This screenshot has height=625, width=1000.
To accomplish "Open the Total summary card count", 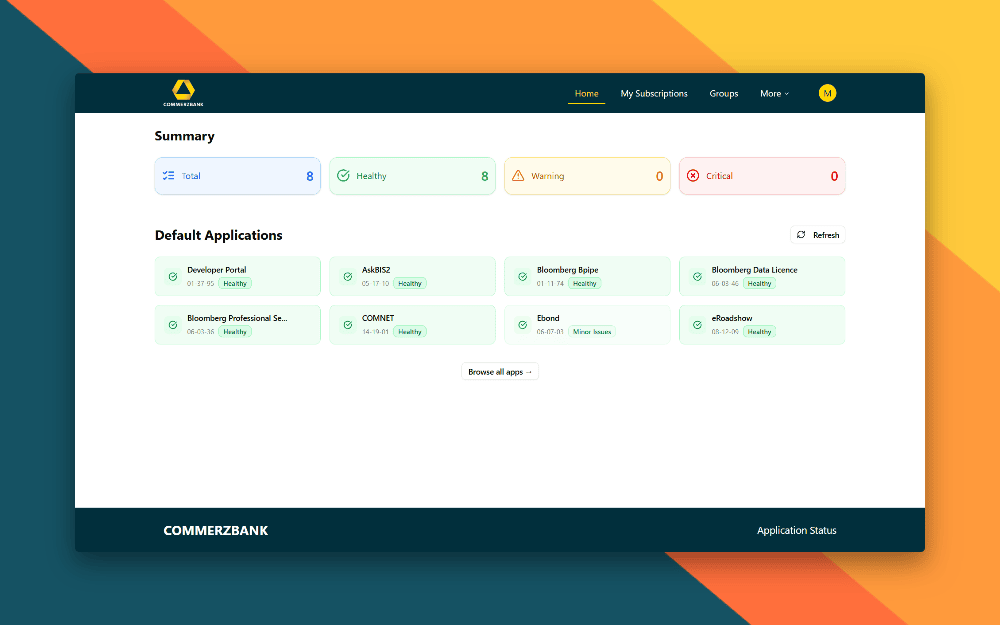I will click(310, 176).
